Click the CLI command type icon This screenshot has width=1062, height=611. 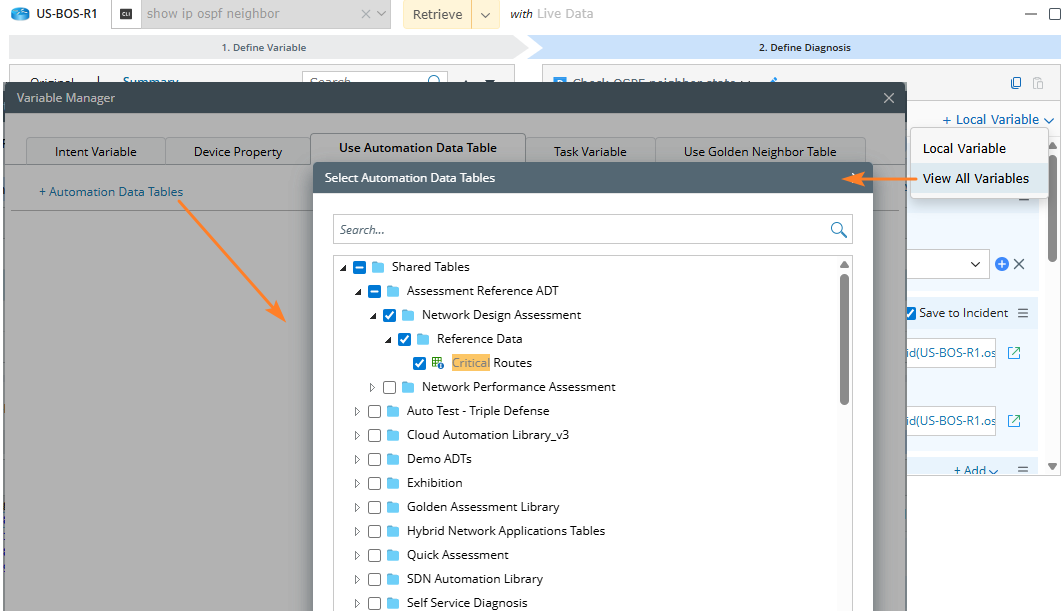tap(126, 14)
